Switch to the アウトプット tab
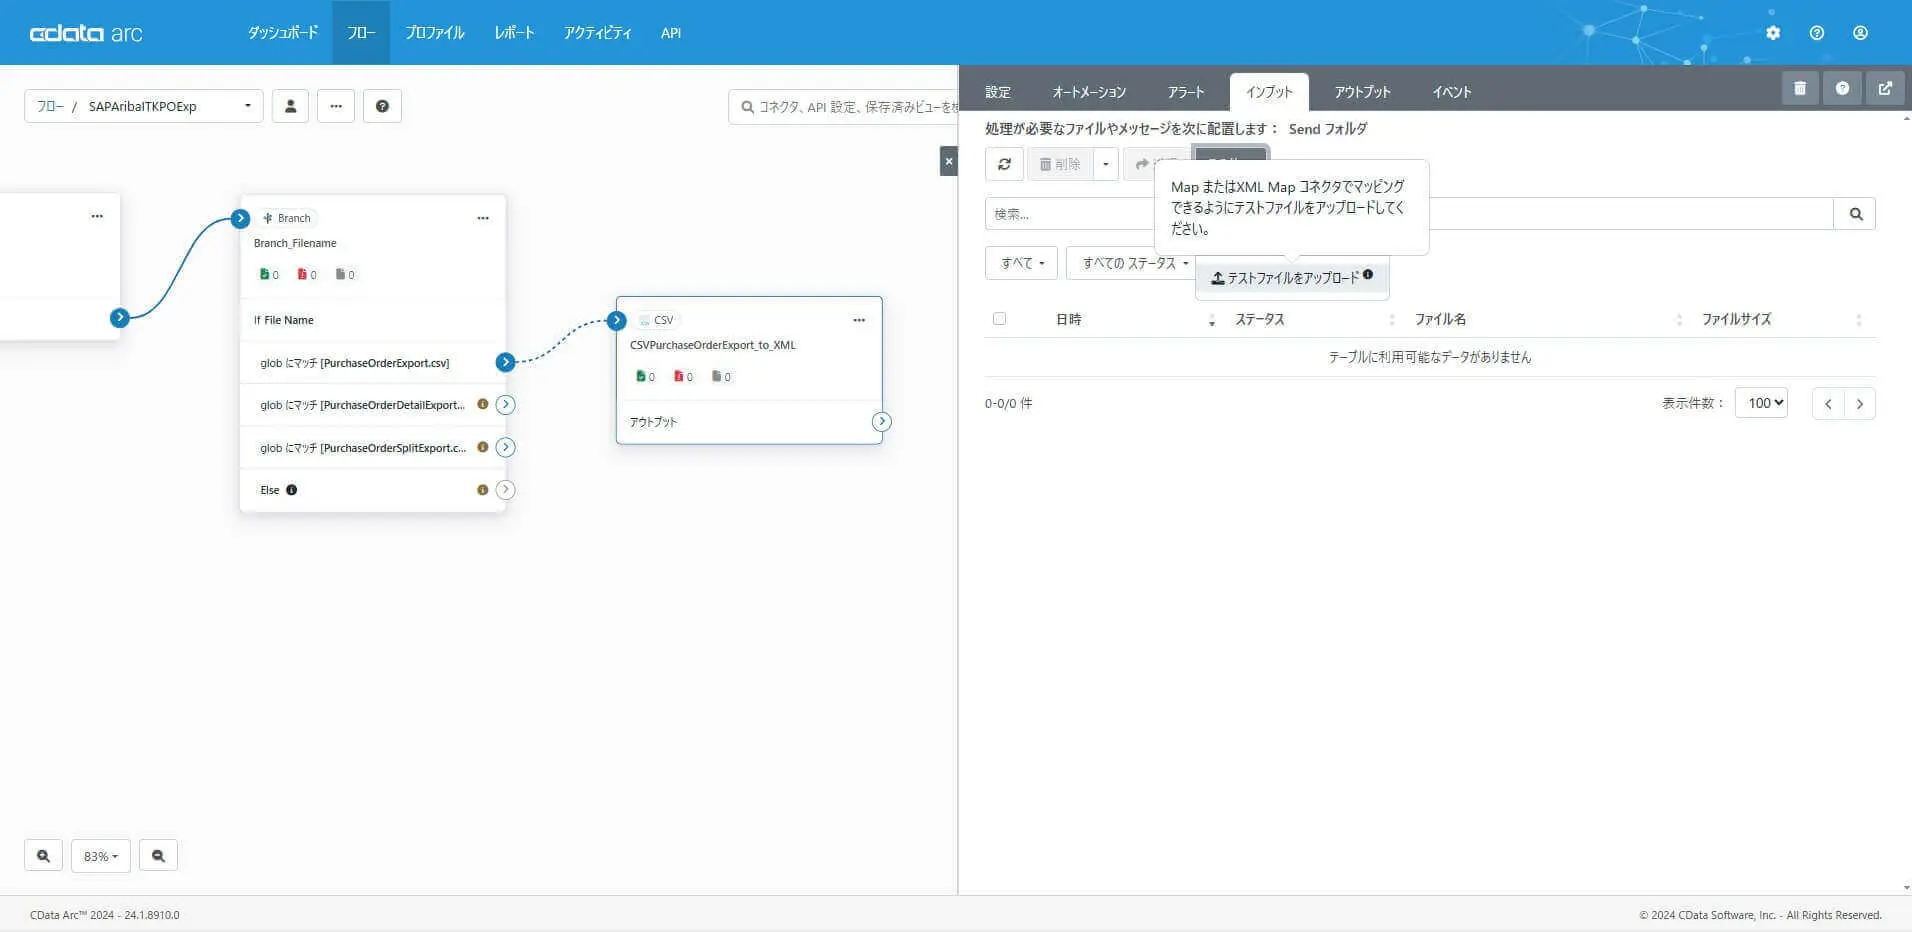Viewport: 1912px width, 932px height. click(1362, 92)
